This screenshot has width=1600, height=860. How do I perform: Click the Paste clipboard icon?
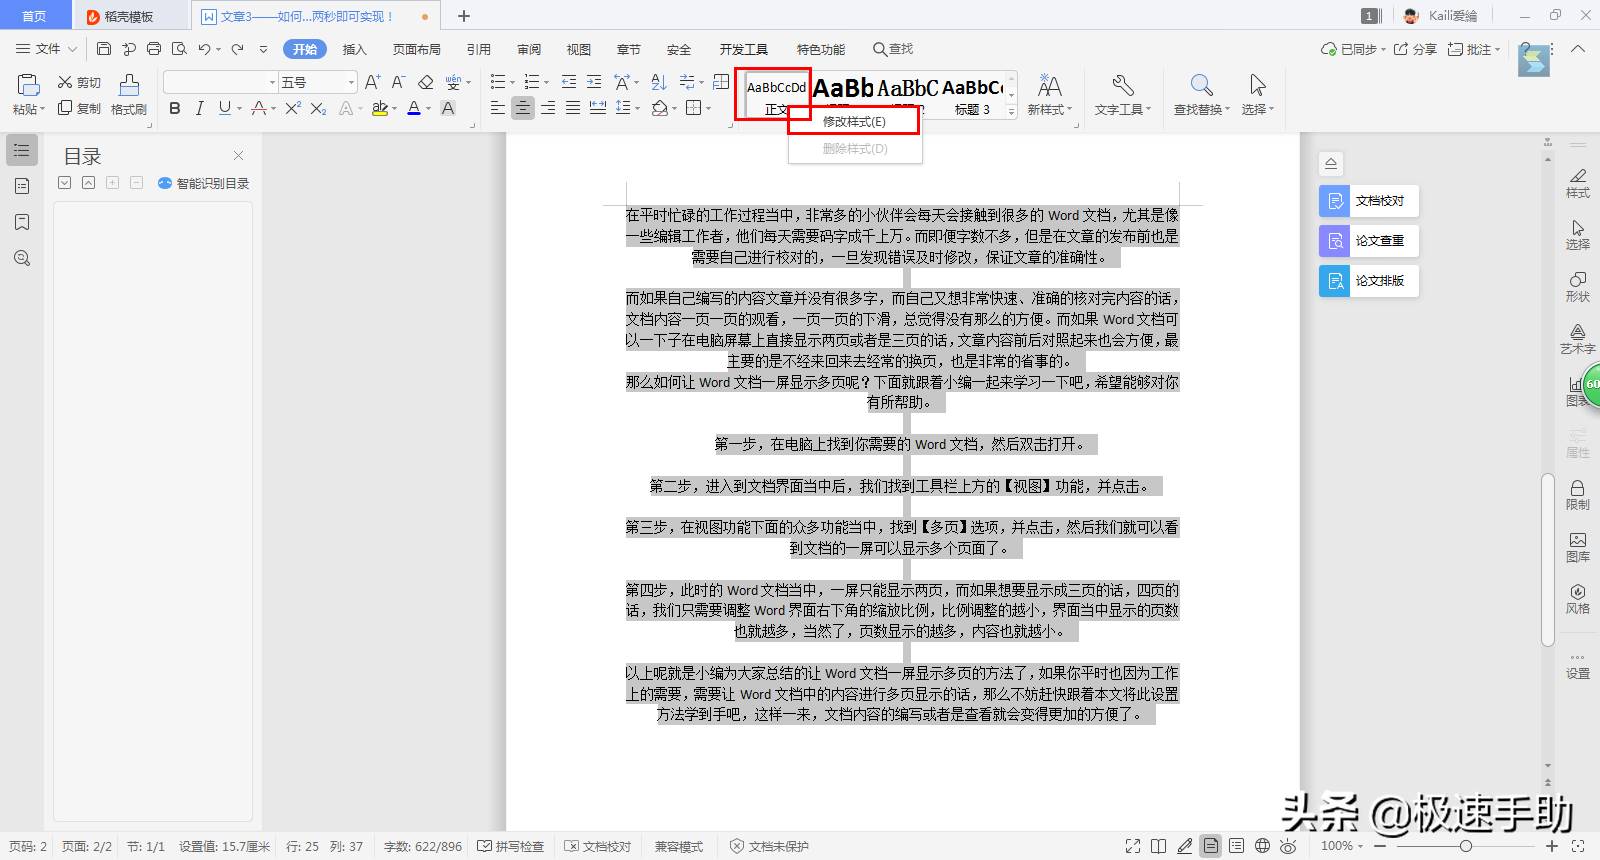pos(28,85)
